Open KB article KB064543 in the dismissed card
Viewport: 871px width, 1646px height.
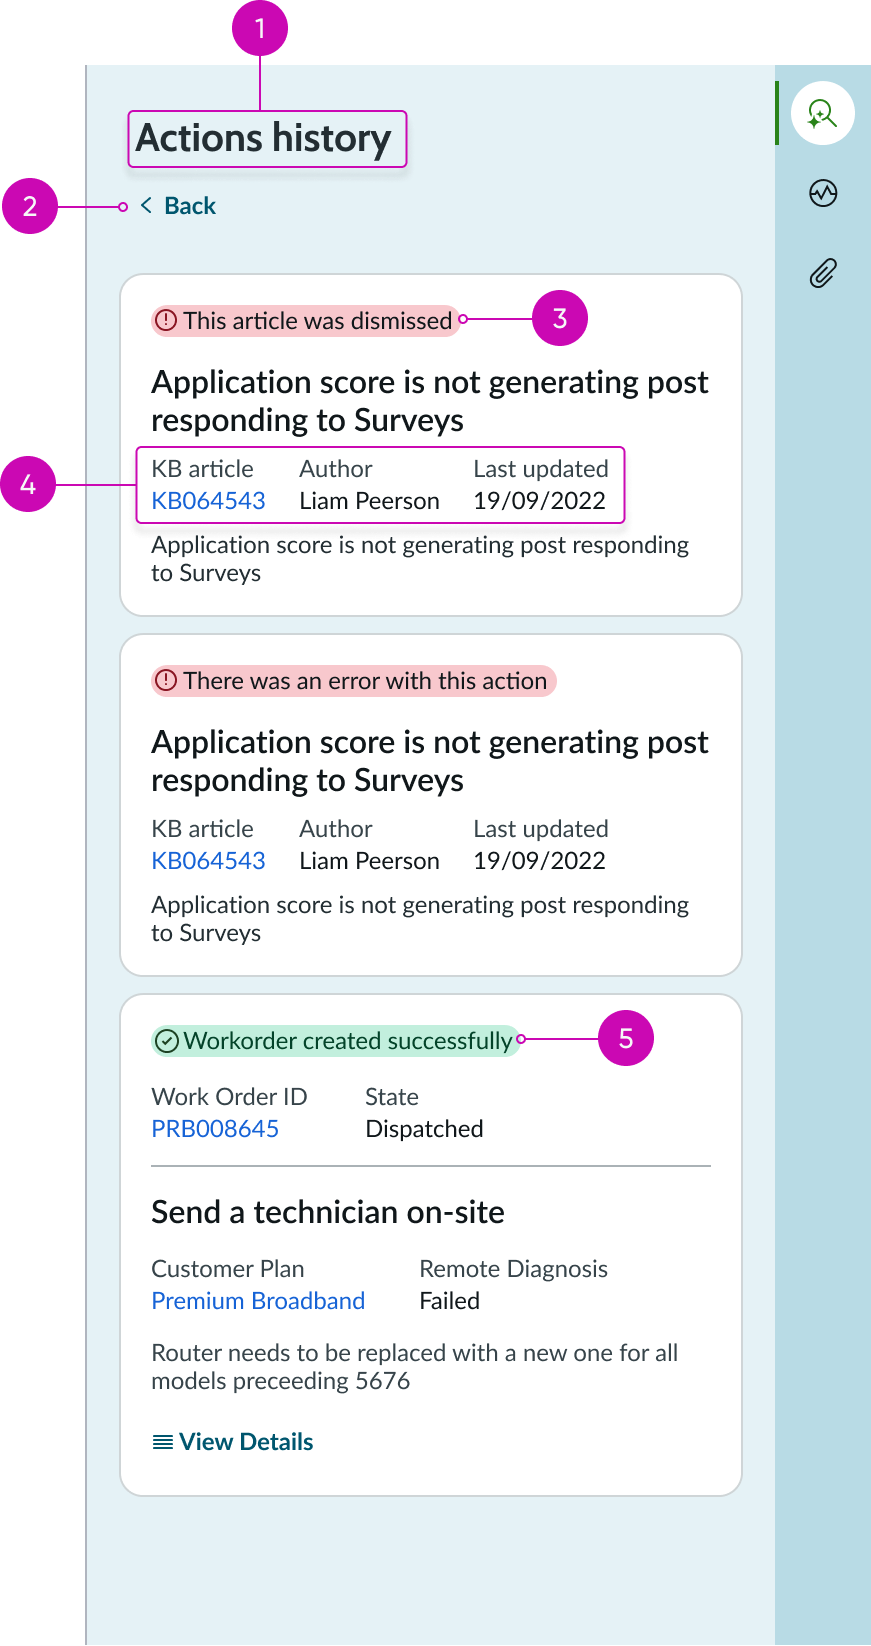(x=208, y=500)
